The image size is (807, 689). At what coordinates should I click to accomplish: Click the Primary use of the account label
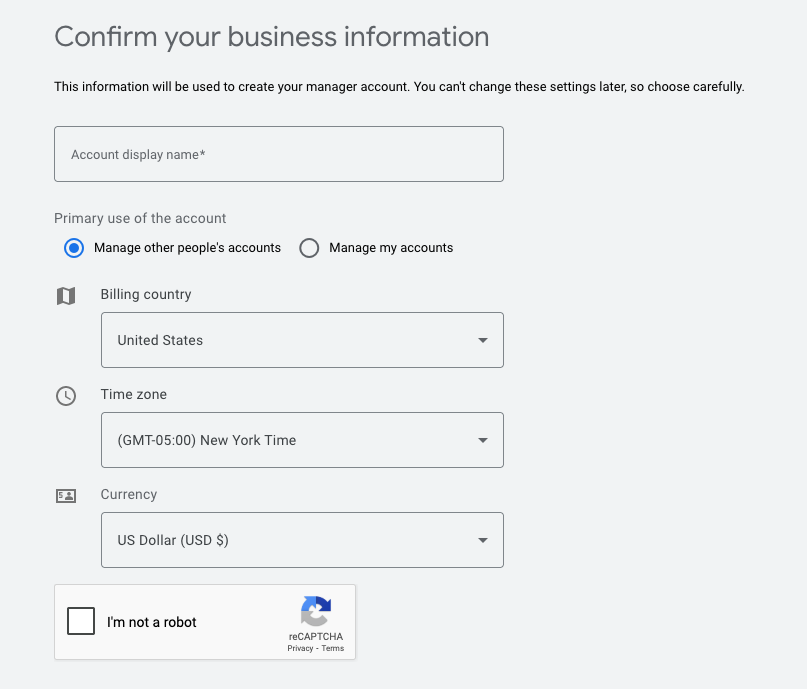140,218
